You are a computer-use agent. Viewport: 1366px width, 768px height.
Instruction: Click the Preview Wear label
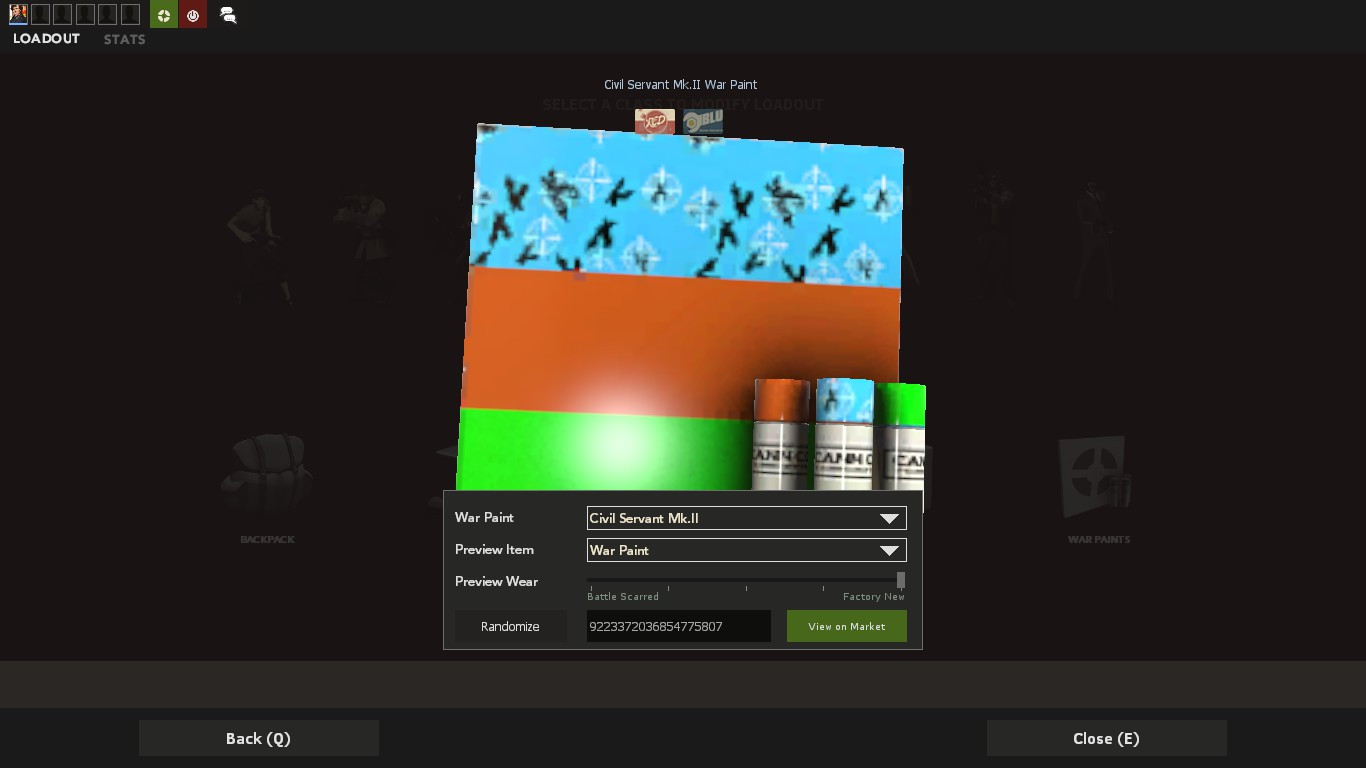point(496,581)
